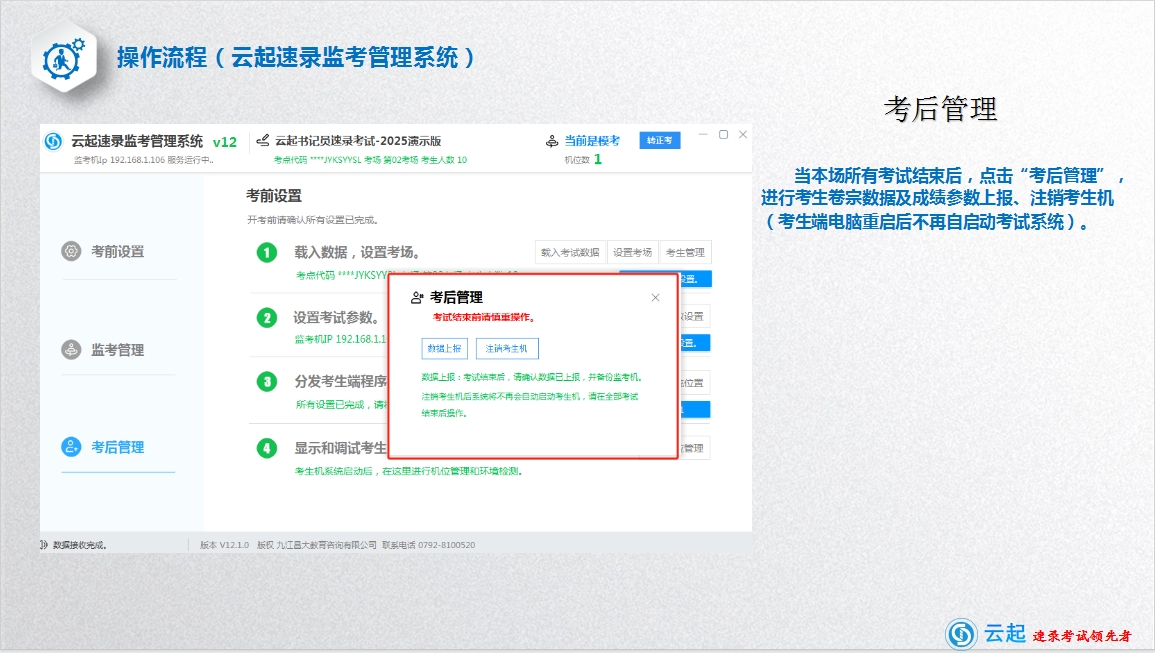Click the step text 设置考试参数
1155x653 pixels.
pyautogui.click(x=336, y=318)
